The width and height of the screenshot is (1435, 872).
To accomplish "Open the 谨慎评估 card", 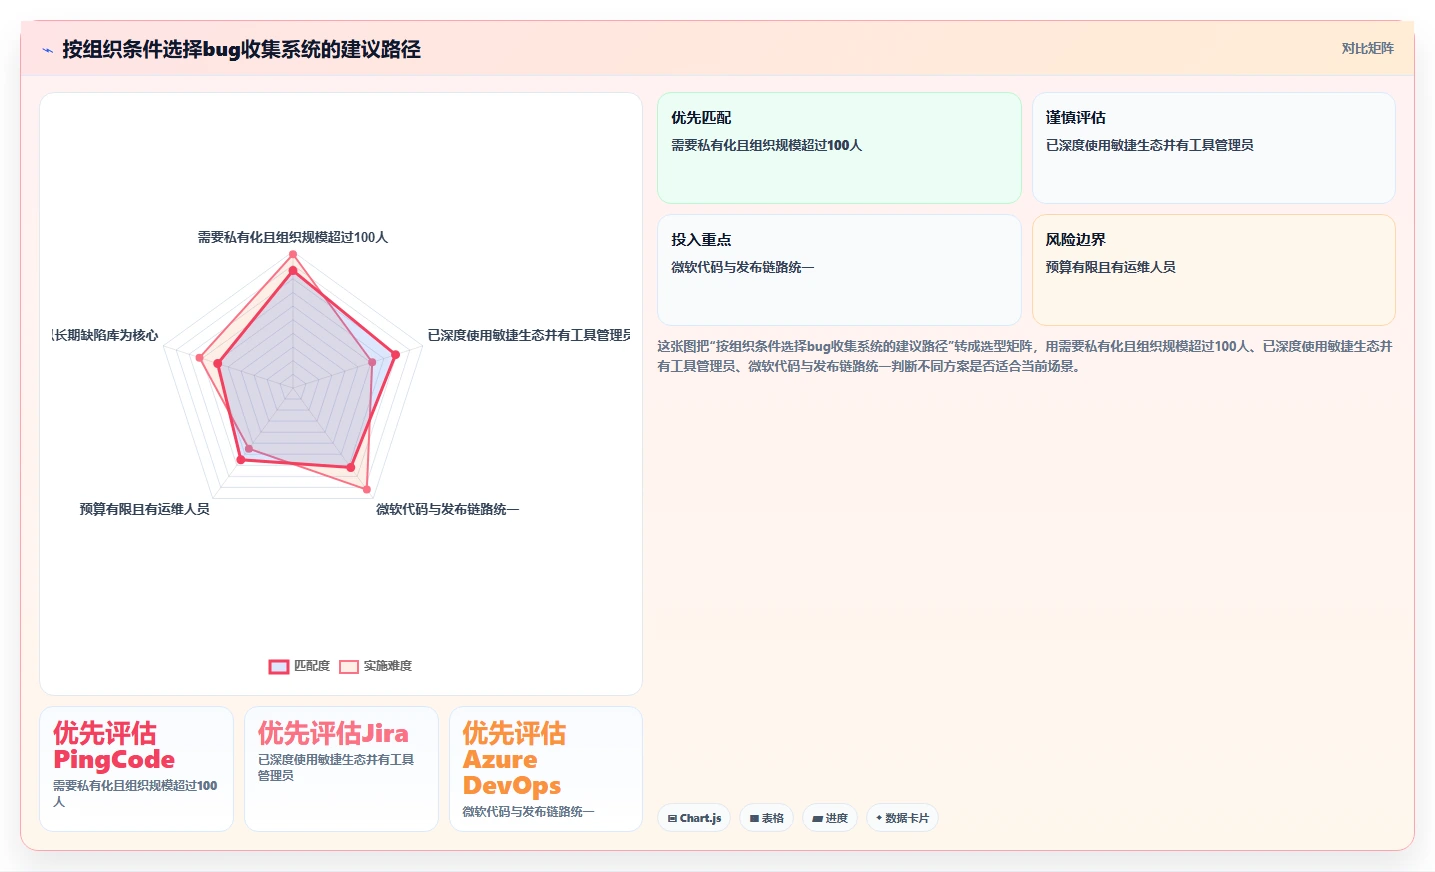I will pos(1213,148).
